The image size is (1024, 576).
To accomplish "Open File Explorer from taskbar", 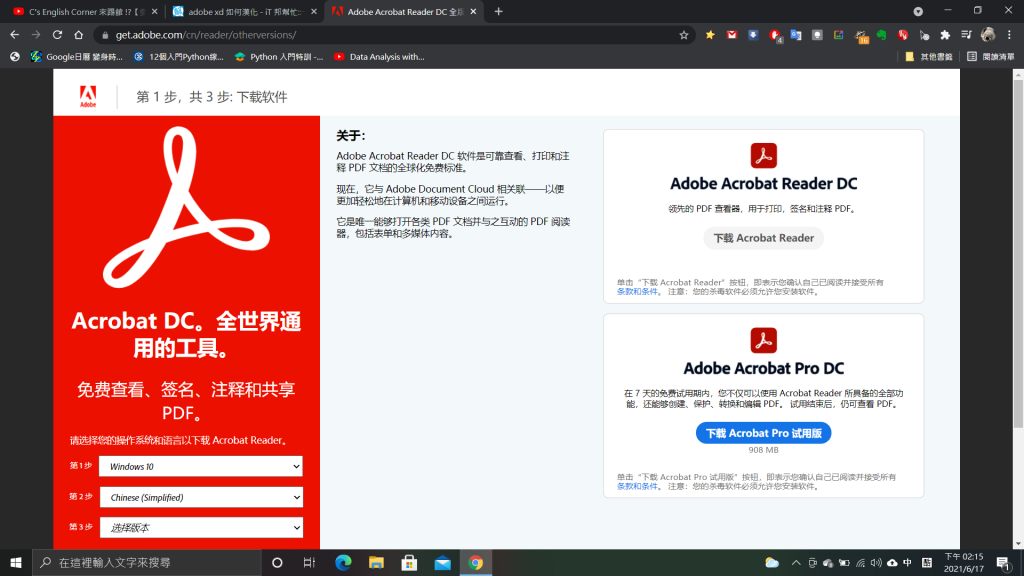I will tap(376, 562).
